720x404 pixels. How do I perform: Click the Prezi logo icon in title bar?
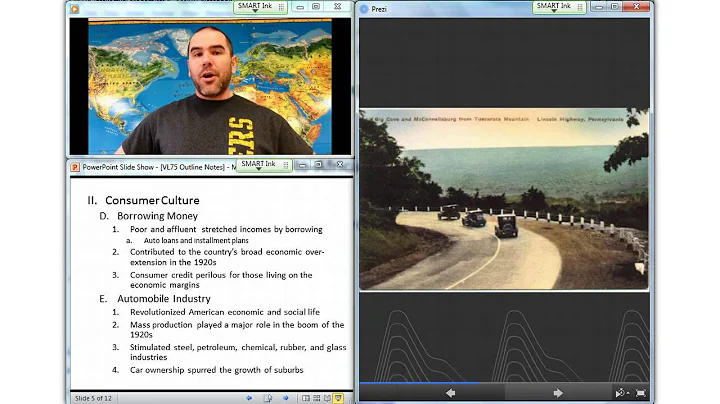(364, 9)
